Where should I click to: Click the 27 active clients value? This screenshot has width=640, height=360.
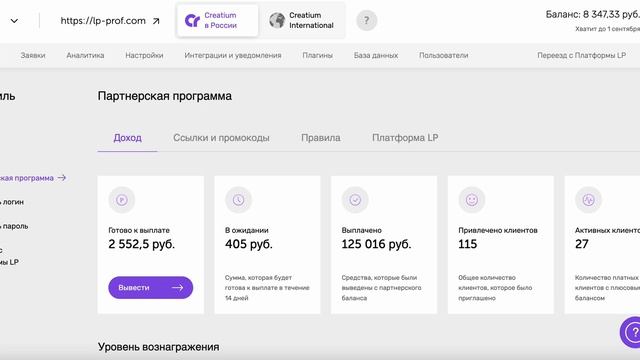(582, 244)
